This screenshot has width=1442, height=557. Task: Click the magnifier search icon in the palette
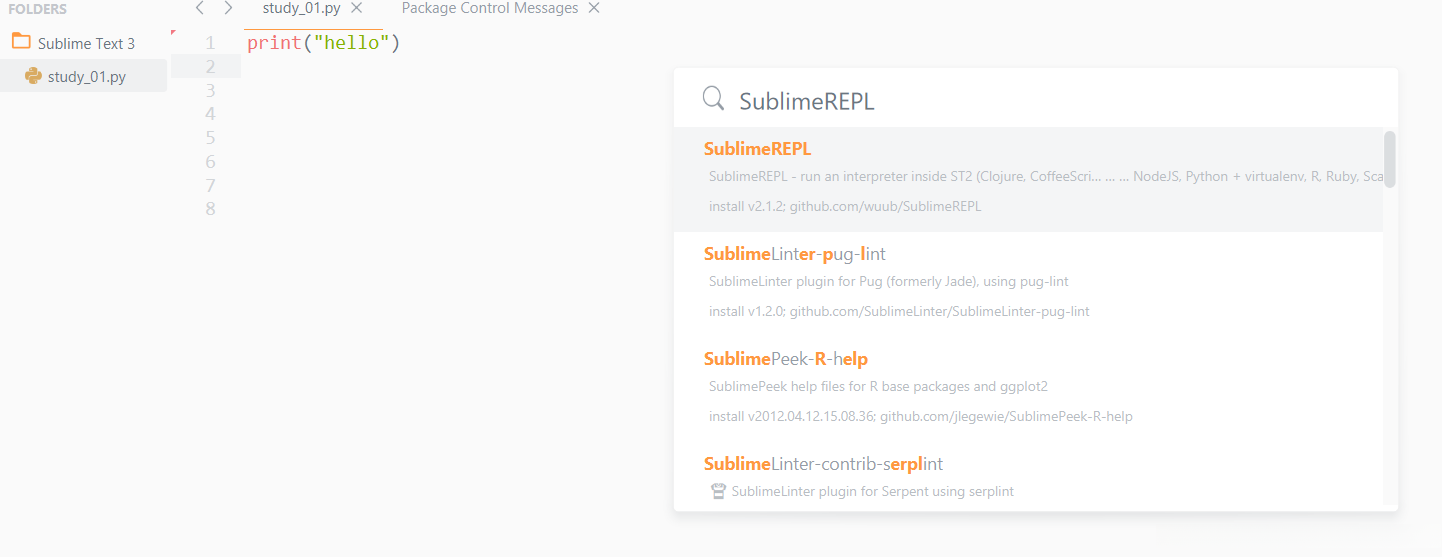[713, 98]
